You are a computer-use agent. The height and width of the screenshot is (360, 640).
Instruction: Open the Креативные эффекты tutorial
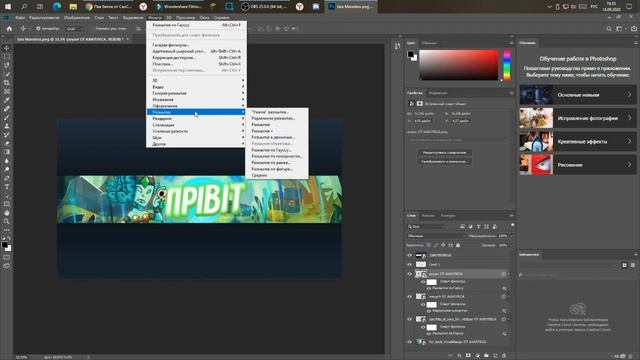point(578,142)
